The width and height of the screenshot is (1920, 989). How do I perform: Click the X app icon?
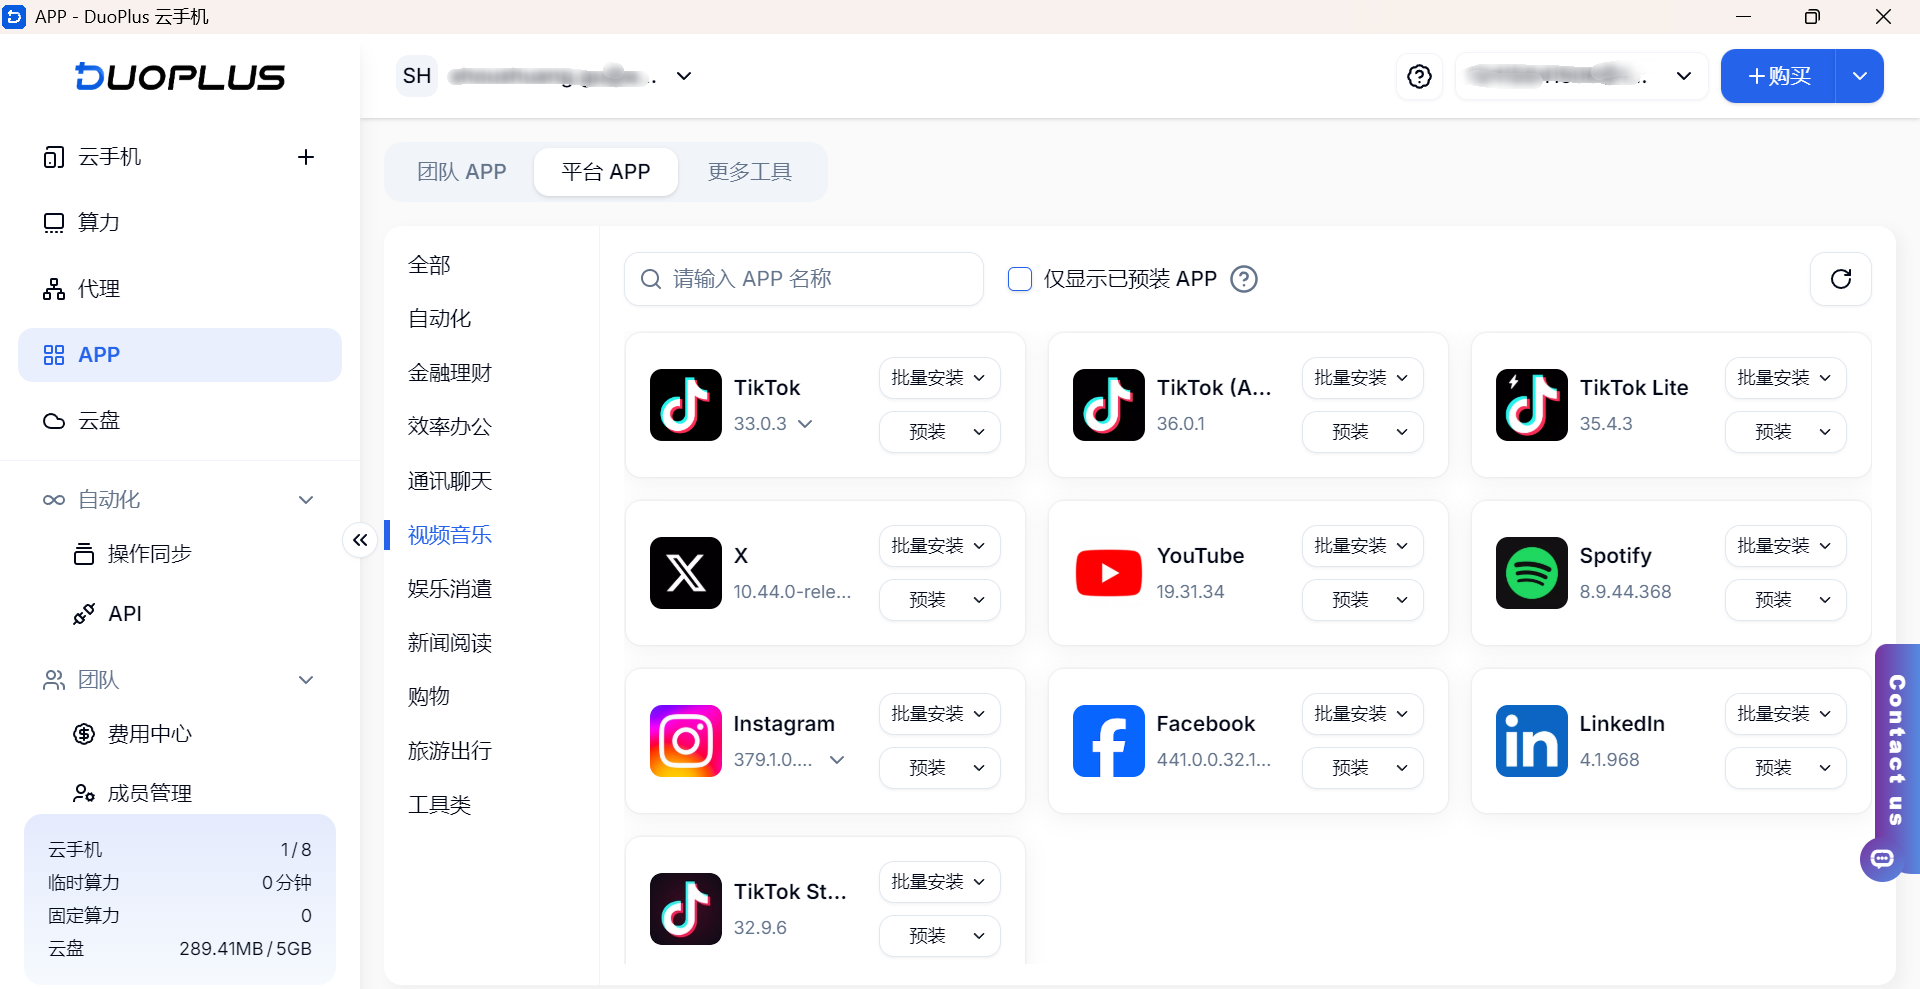click(685, 573)
